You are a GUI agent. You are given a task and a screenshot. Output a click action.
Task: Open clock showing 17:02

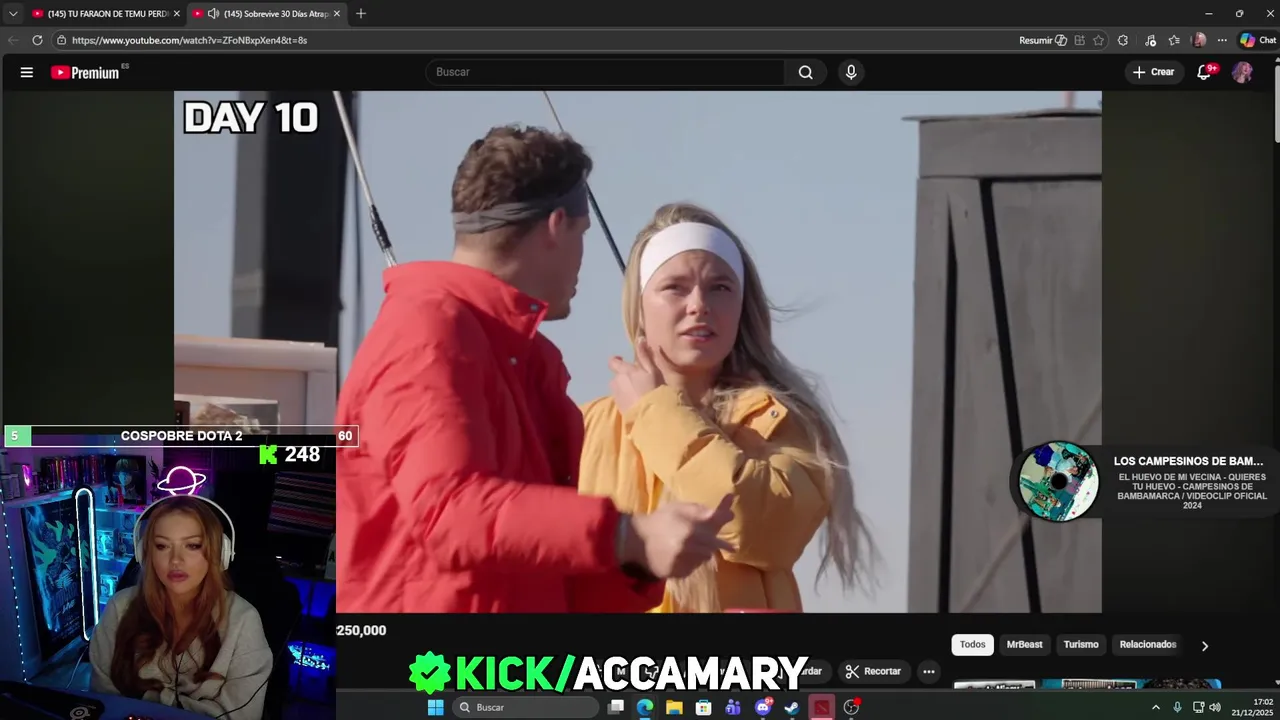click(1252, 707)
